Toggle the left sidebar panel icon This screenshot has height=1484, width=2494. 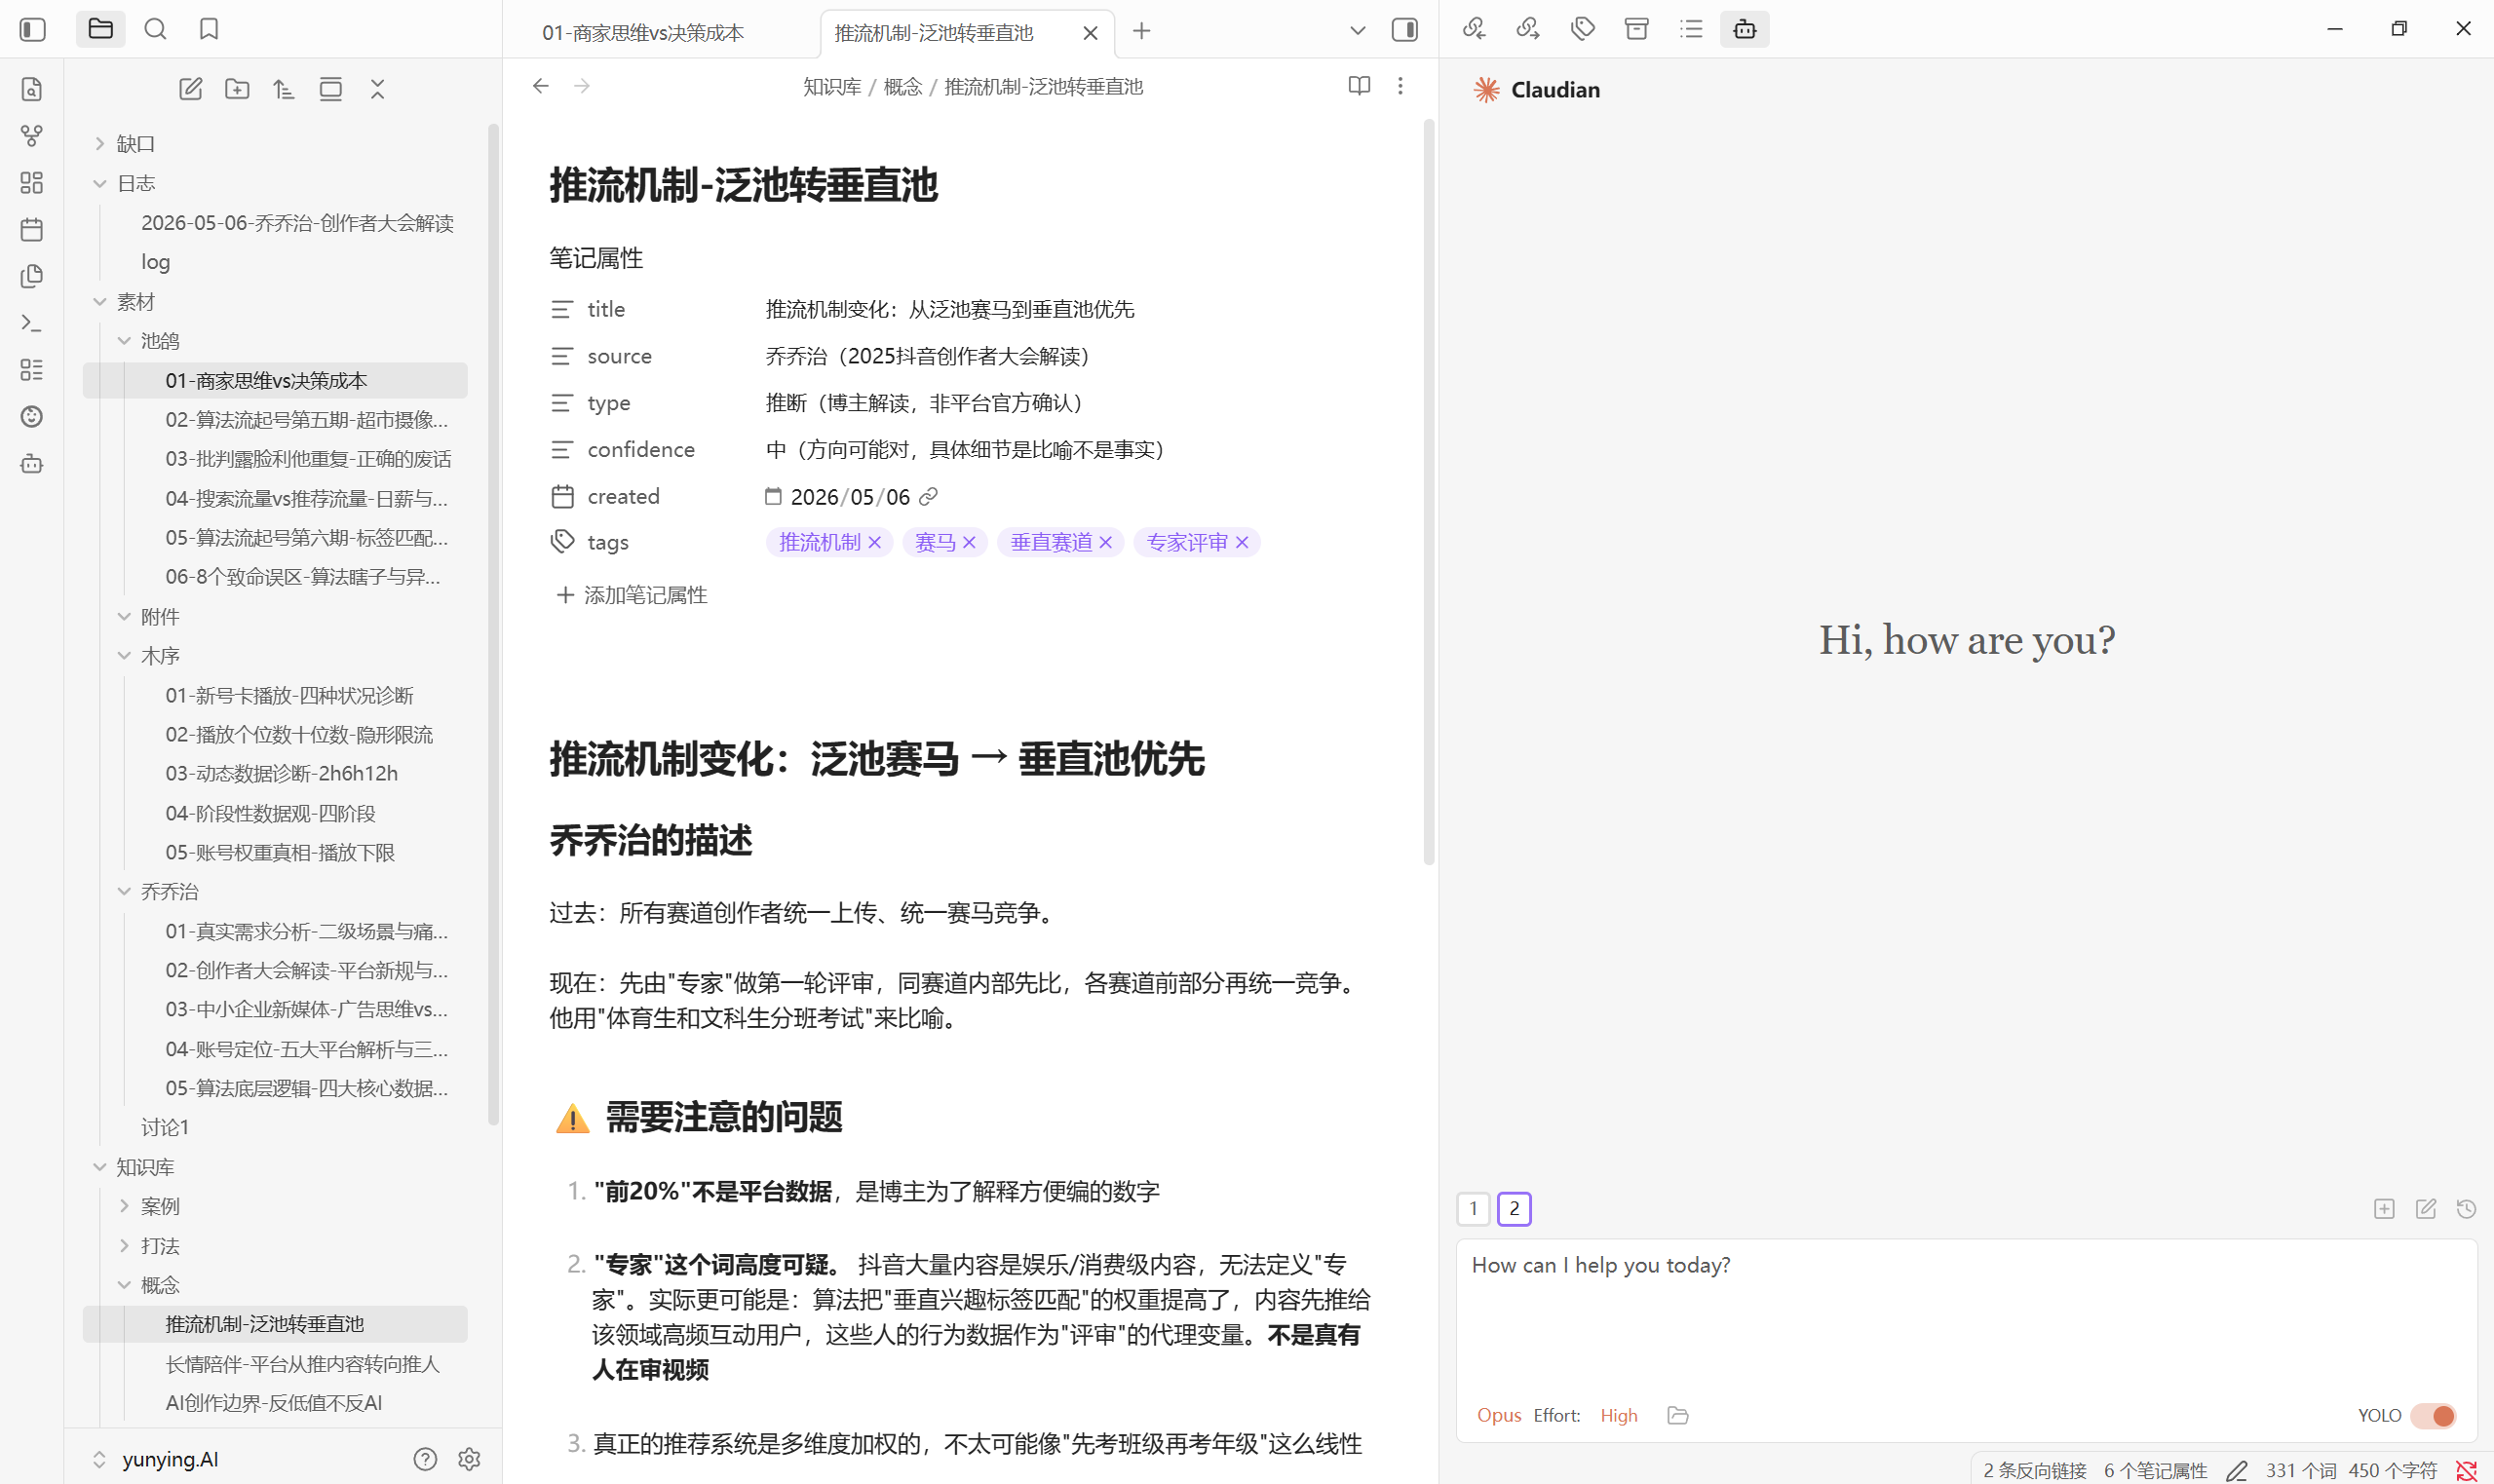[32, 30]
